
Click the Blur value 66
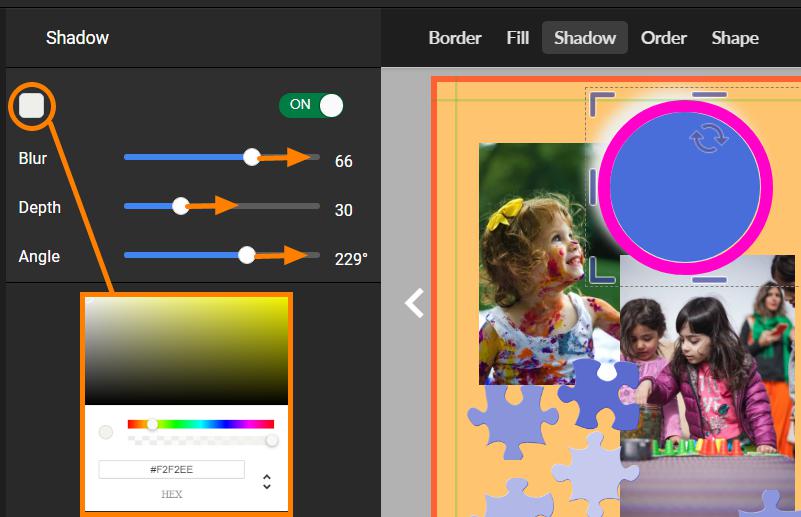point(343,161)
